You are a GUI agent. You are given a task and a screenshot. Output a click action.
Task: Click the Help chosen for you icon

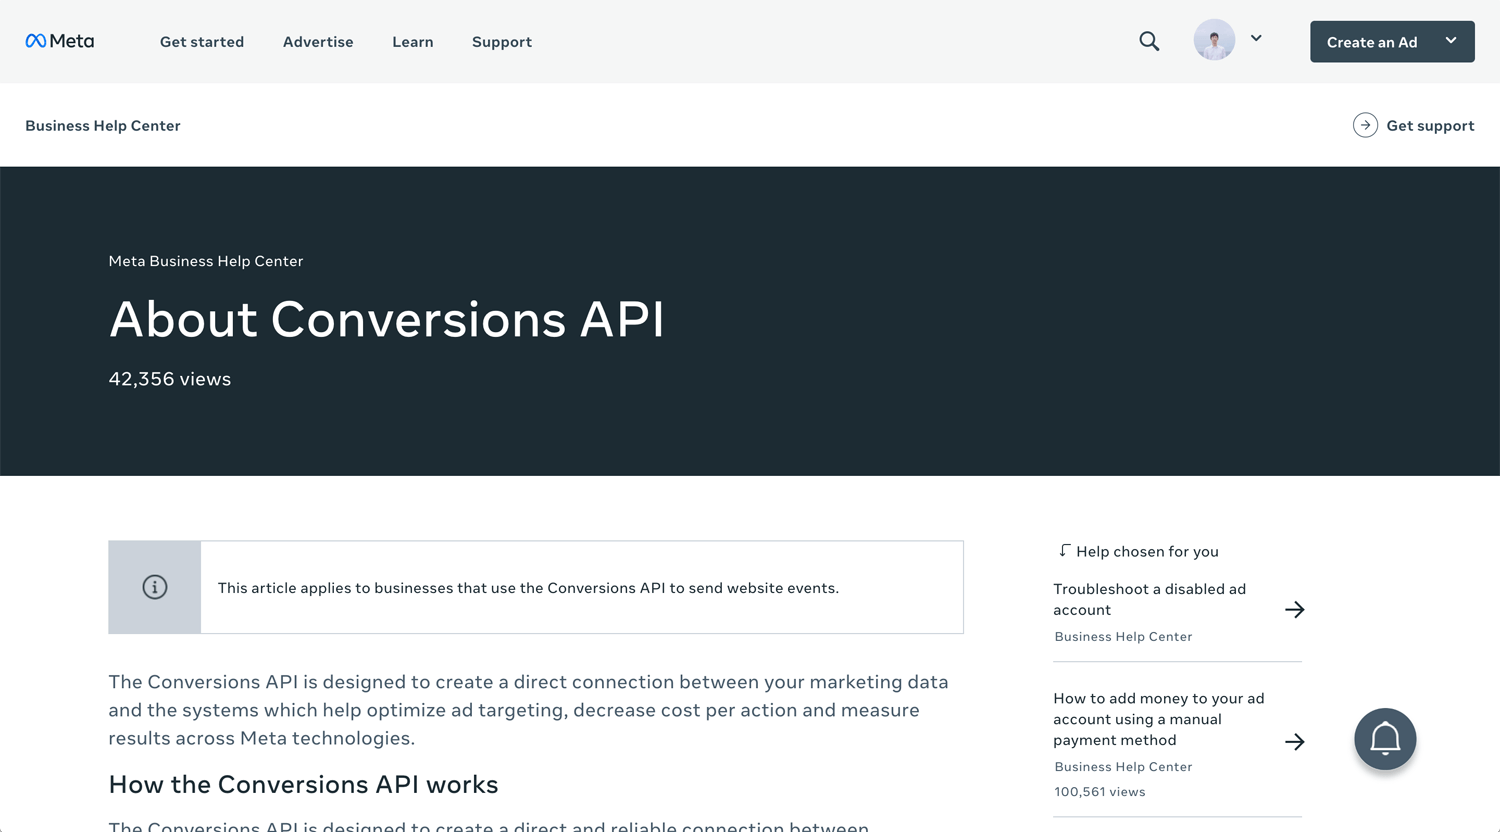coord(1064,550)
